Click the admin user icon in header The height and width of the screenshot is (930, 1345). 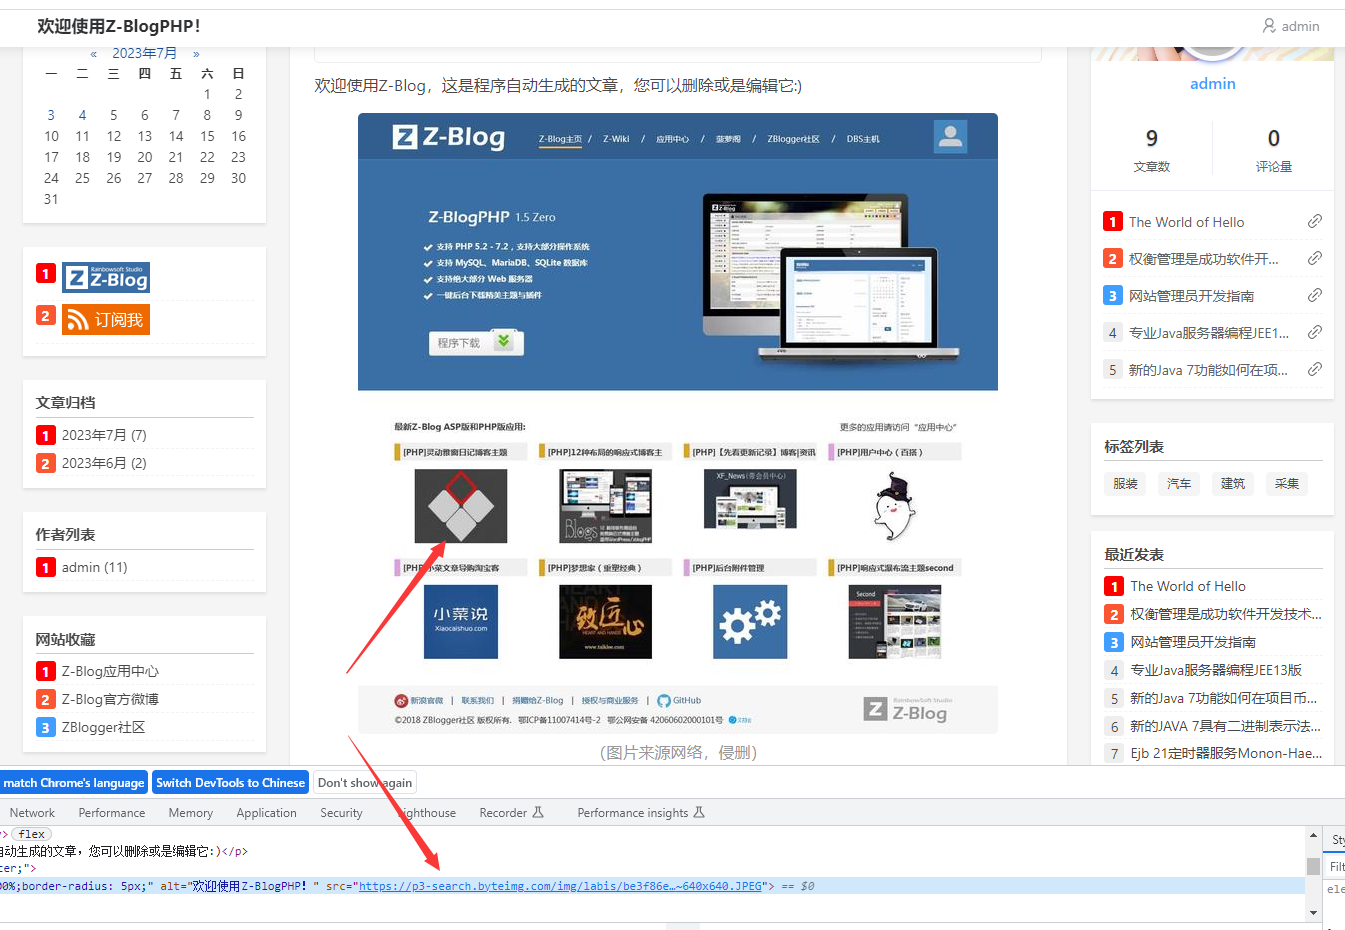tap(1269, 26)
